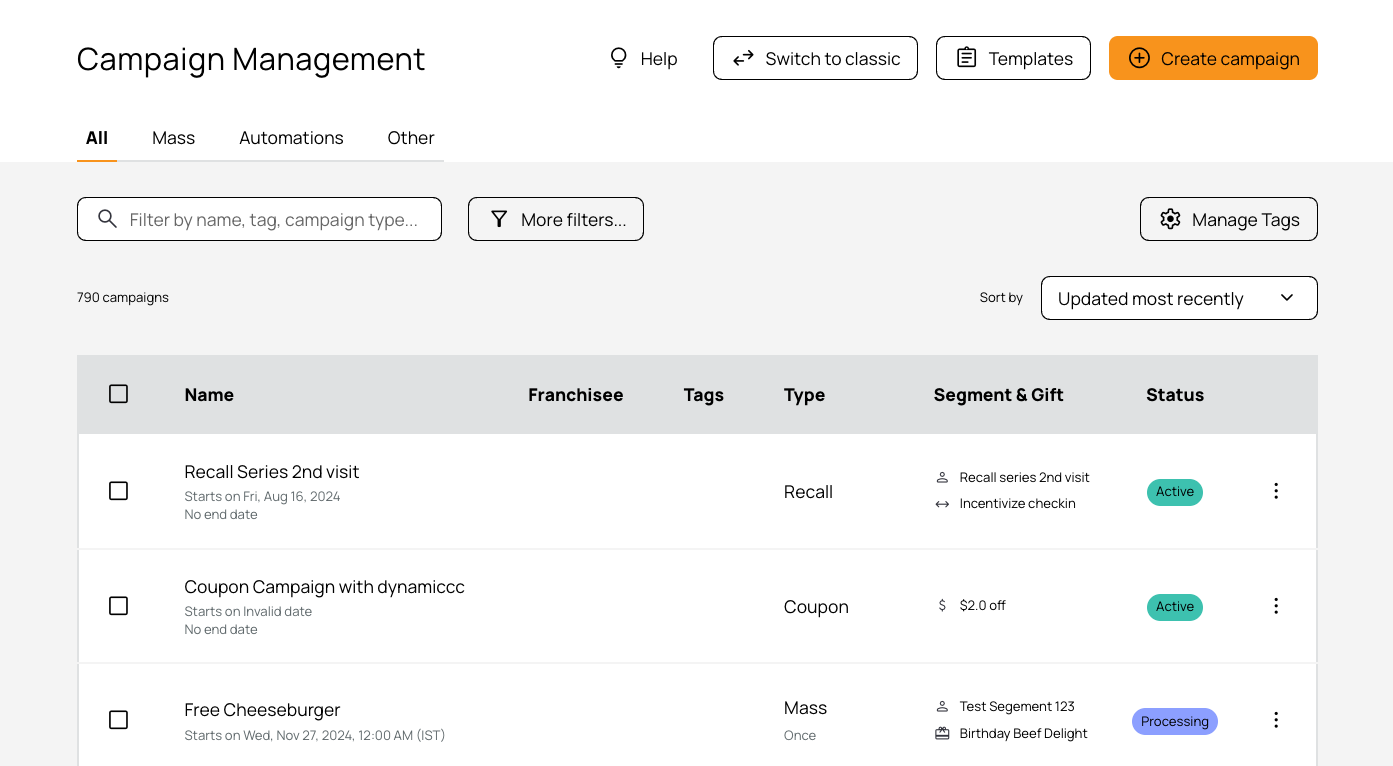1393x766 pixels.
Task: Click the person icon beside Recall series 2nd visit segment
Action: point(942,477)
